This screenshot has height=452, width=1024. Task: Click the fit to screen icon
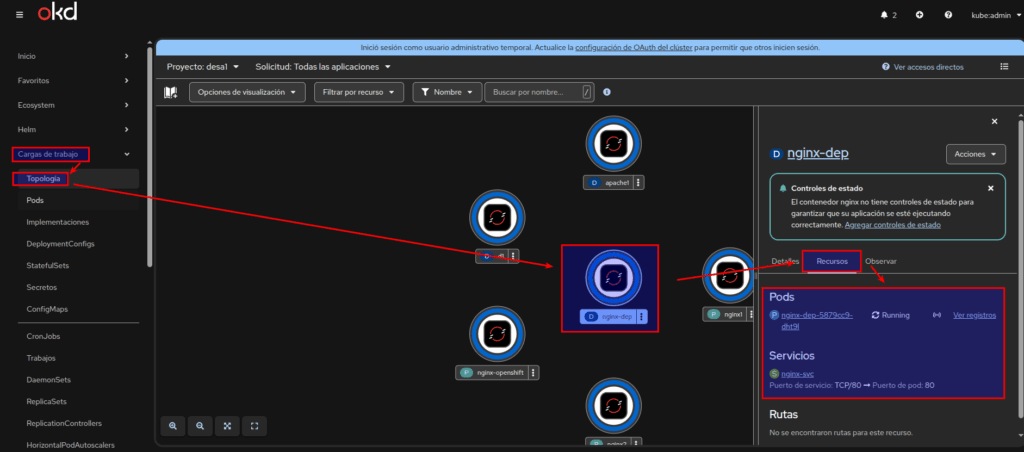click(x=227, y=425)
